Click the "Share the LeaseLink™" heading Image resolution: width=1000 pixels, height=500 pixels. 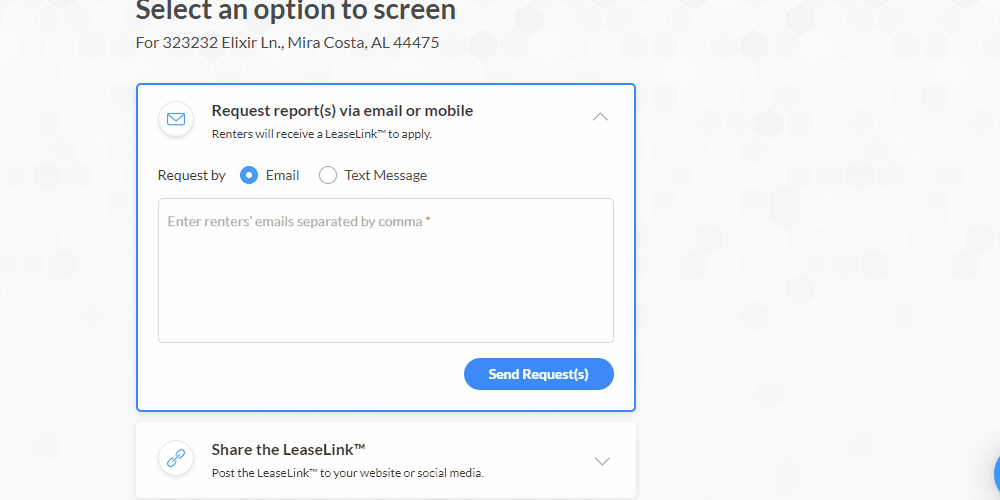[288, 450]
